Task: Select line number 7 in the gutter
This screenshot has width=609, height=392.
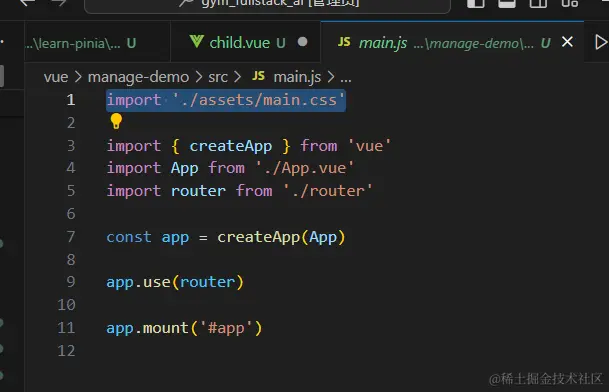Action: (71, 237)
